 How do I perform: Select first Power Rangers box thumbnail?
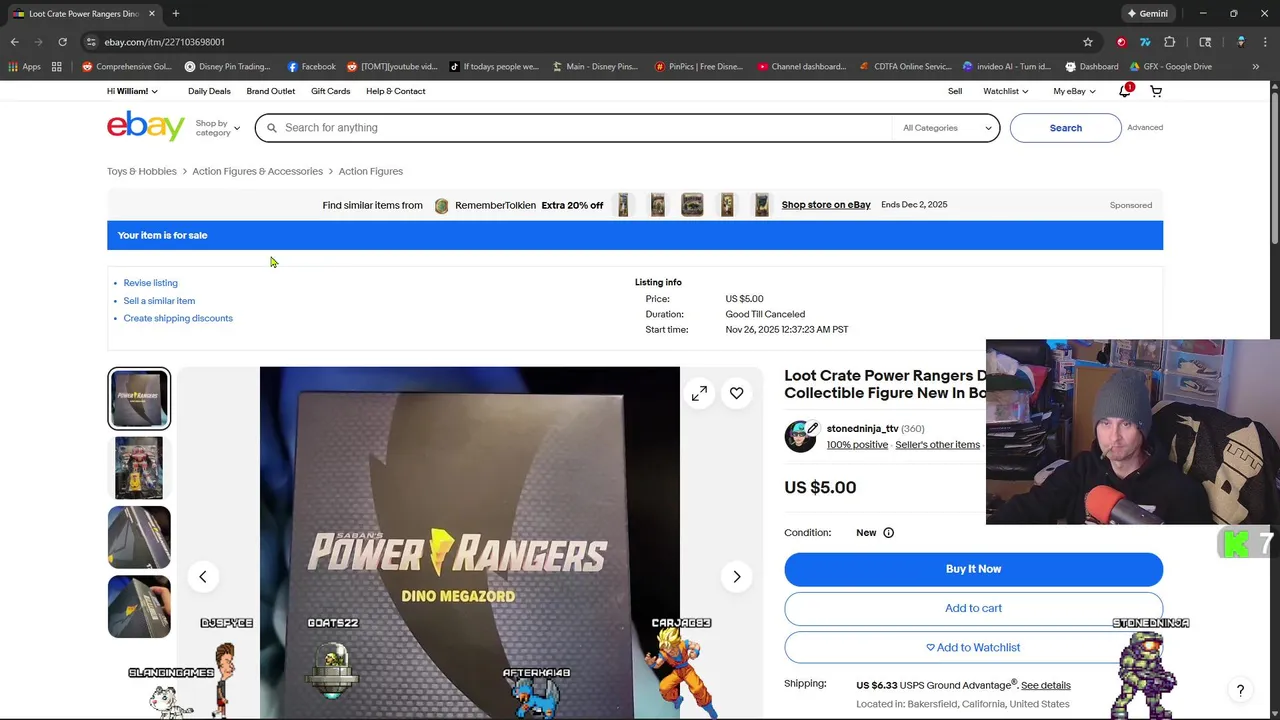[x=139, y=399]
